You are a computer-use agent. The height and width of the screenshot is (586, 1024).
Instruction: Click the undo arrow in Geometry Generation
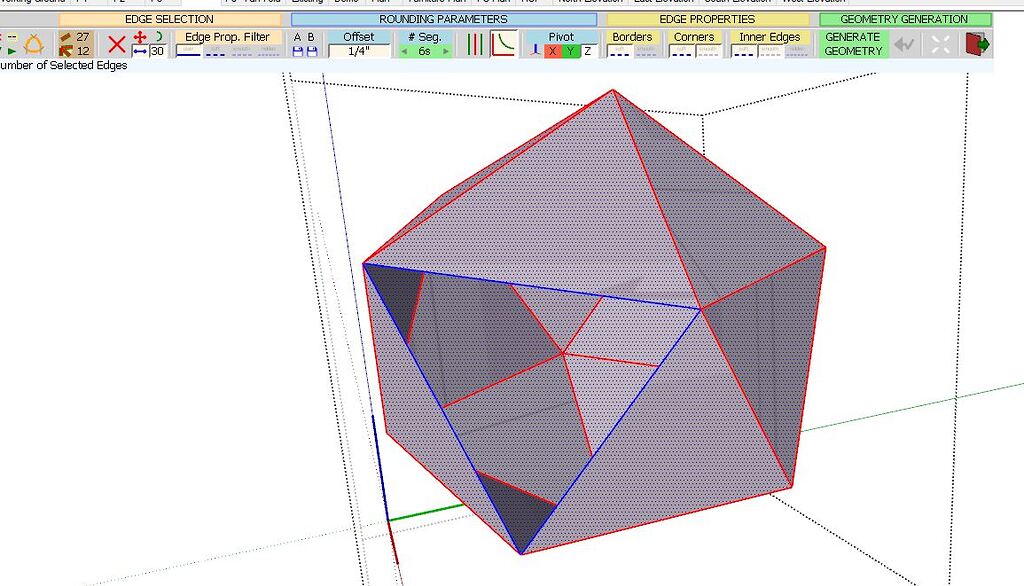(905, 43)
